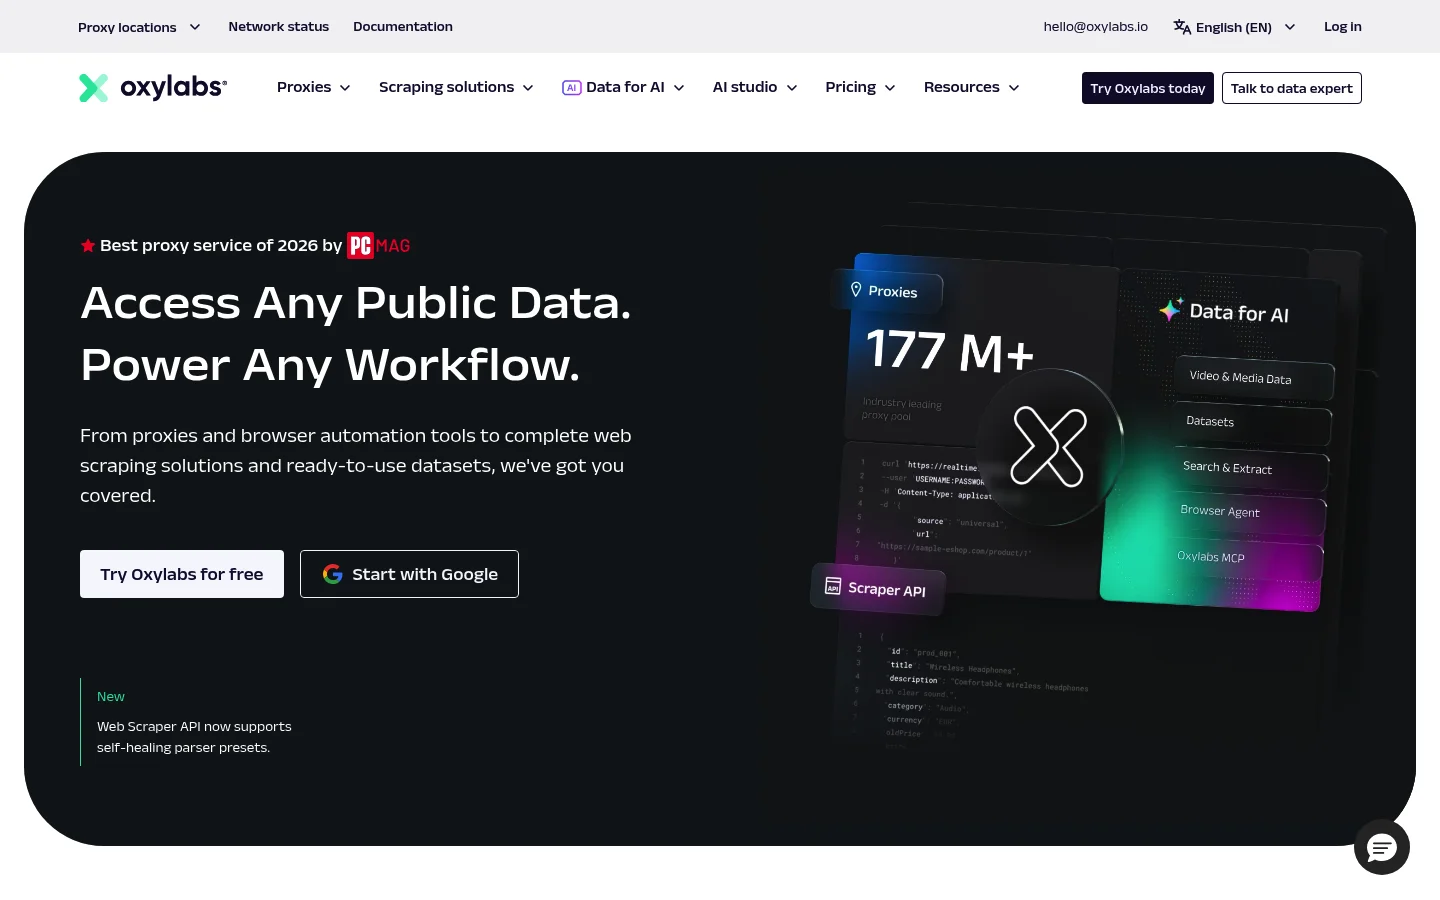Click the red star icon before Best proxy service
Viewport: 1440px width, 900px height.
pos(88,246)
